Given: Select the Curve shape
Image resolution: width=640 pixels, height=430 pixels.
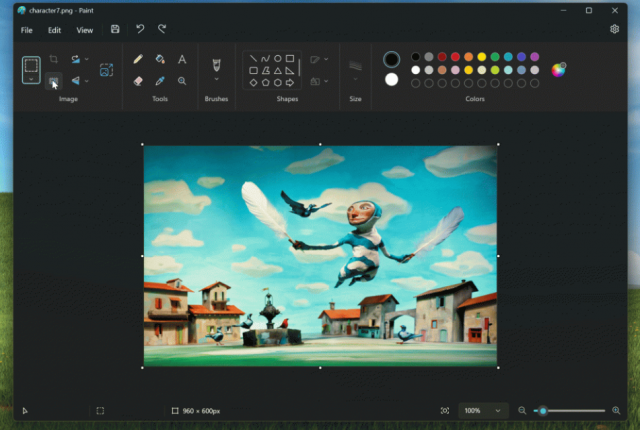Looking at the screenshot, I should (265, 58).
